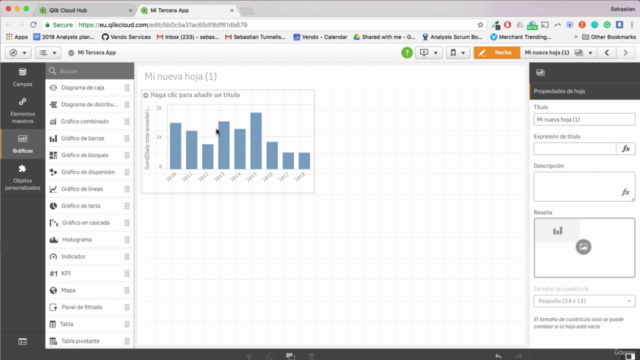This screenshot has height=360, width=640.
Task: Go to next sheet arrow
Action: coord(625,53)
